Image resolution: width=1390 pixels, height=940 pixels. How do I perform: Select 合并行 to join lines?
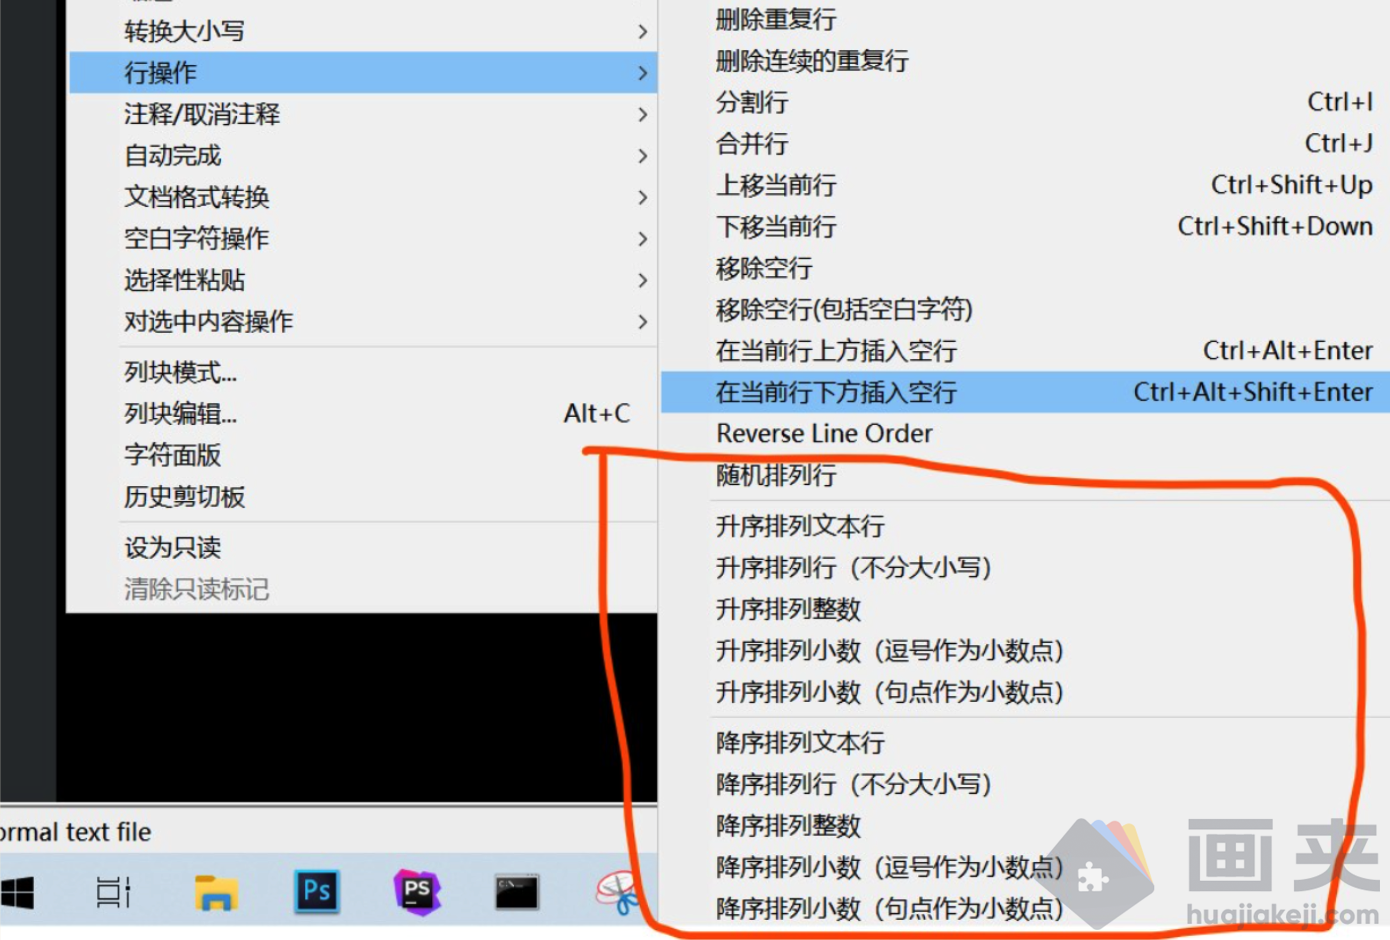pos(752,144)
